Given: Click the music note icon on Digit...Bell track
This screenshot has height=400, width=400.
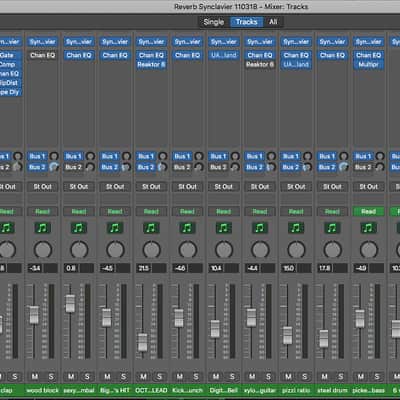Looking at the screenshot, I should [223, 228].
